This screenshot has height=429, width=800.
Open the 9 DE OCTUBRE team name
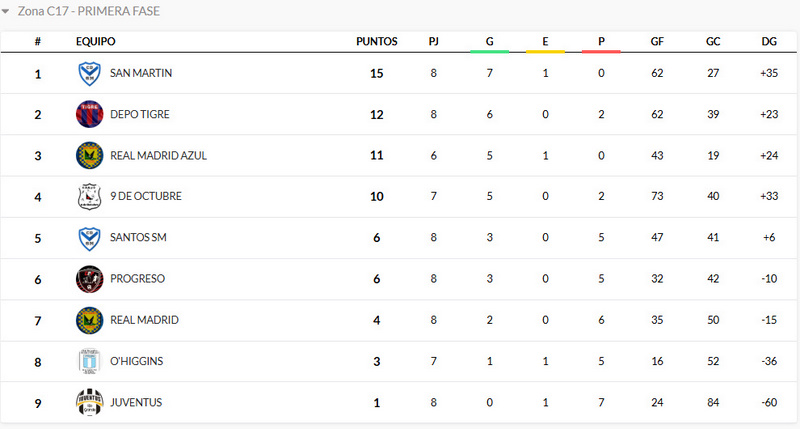pos(146,196)
